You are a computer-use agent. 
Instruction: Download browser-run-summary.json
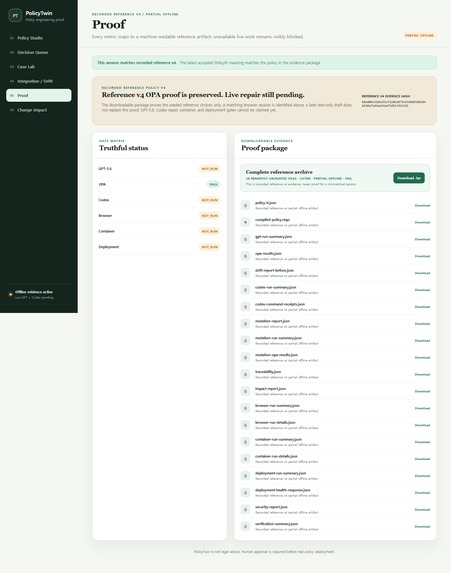pyautogui.click(x=422, y=408)
